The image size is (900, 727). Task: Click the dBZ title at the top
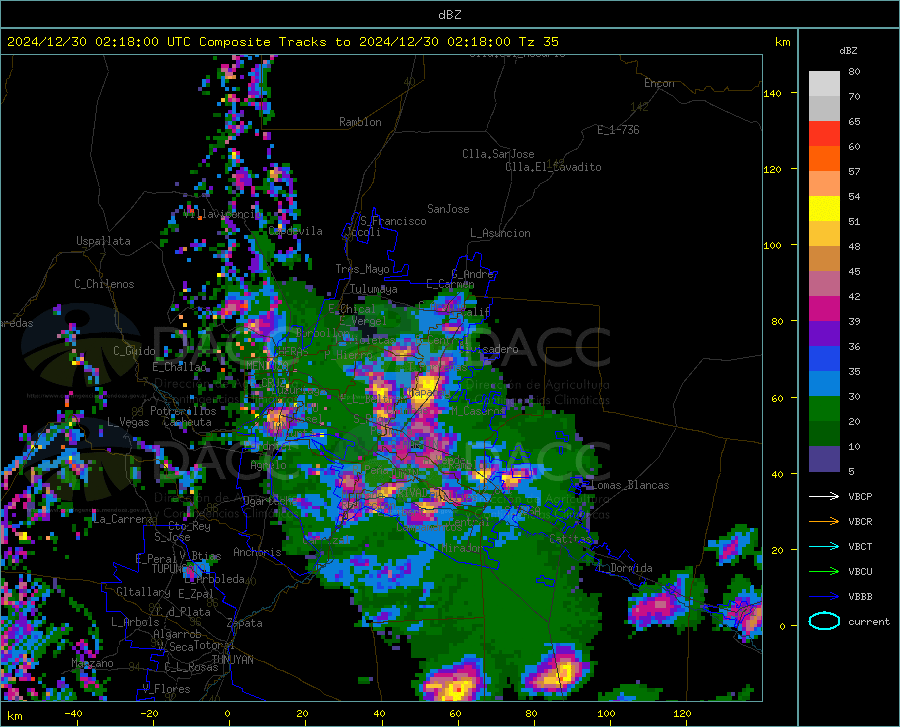tap(449, 15)
